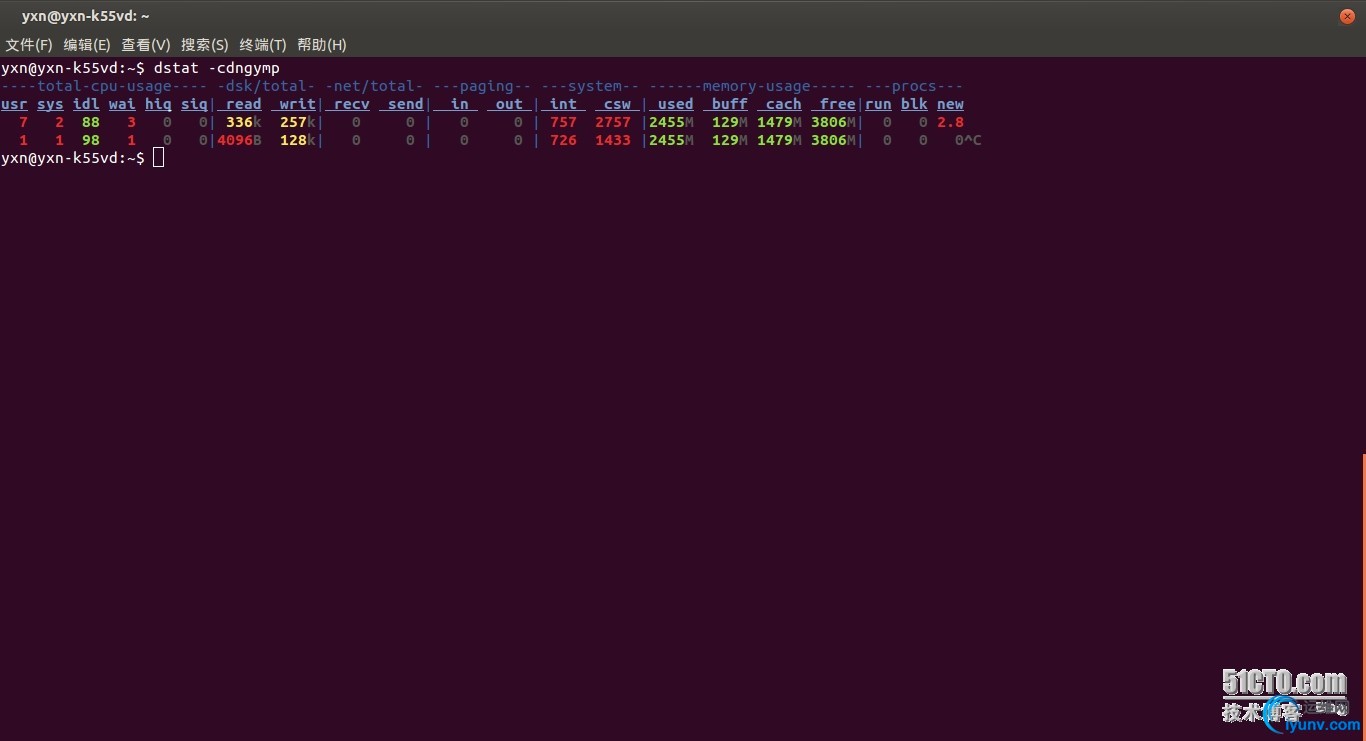The width and height of the screenshot is (1366, 741).
Task: Click the paging group header
Action: coord(482,86)
